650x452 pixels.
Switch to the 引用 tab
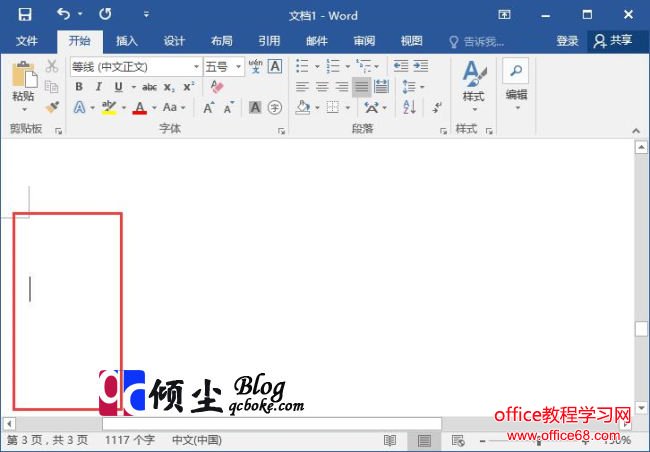coord(269,41)
